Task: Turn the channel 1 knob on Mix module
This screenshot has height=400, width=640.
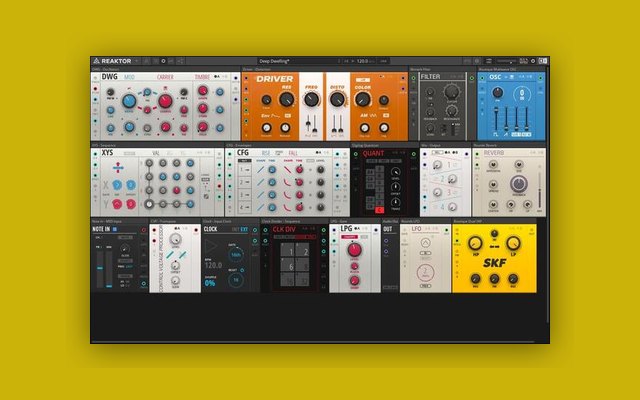Action: 437,165
